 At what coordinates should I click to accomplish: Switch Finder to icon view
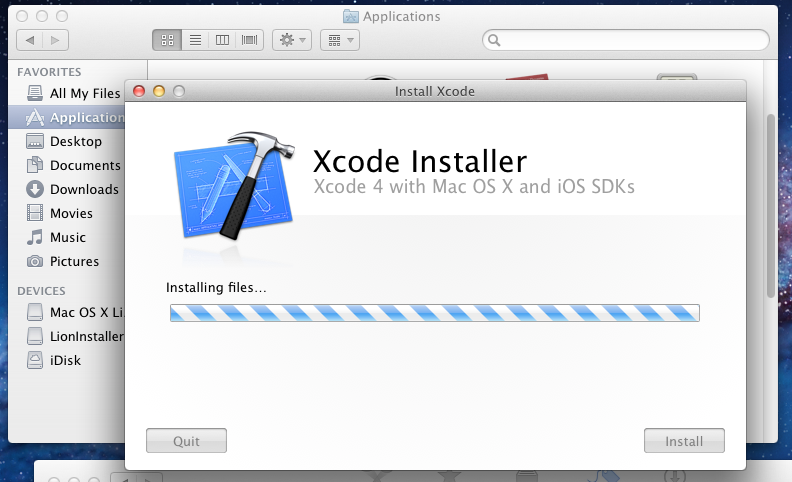pos(167,40)
